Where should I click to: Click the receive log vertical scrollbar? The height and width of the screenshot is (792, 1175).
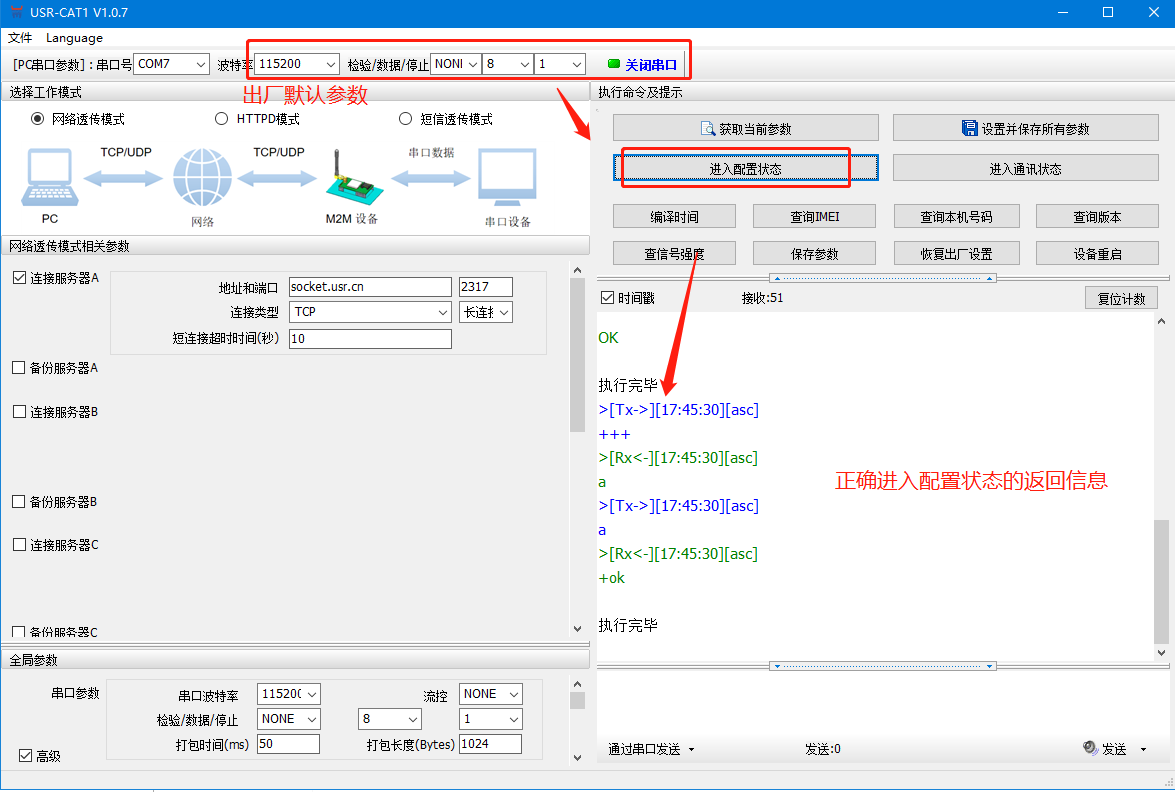point(1160,580)
